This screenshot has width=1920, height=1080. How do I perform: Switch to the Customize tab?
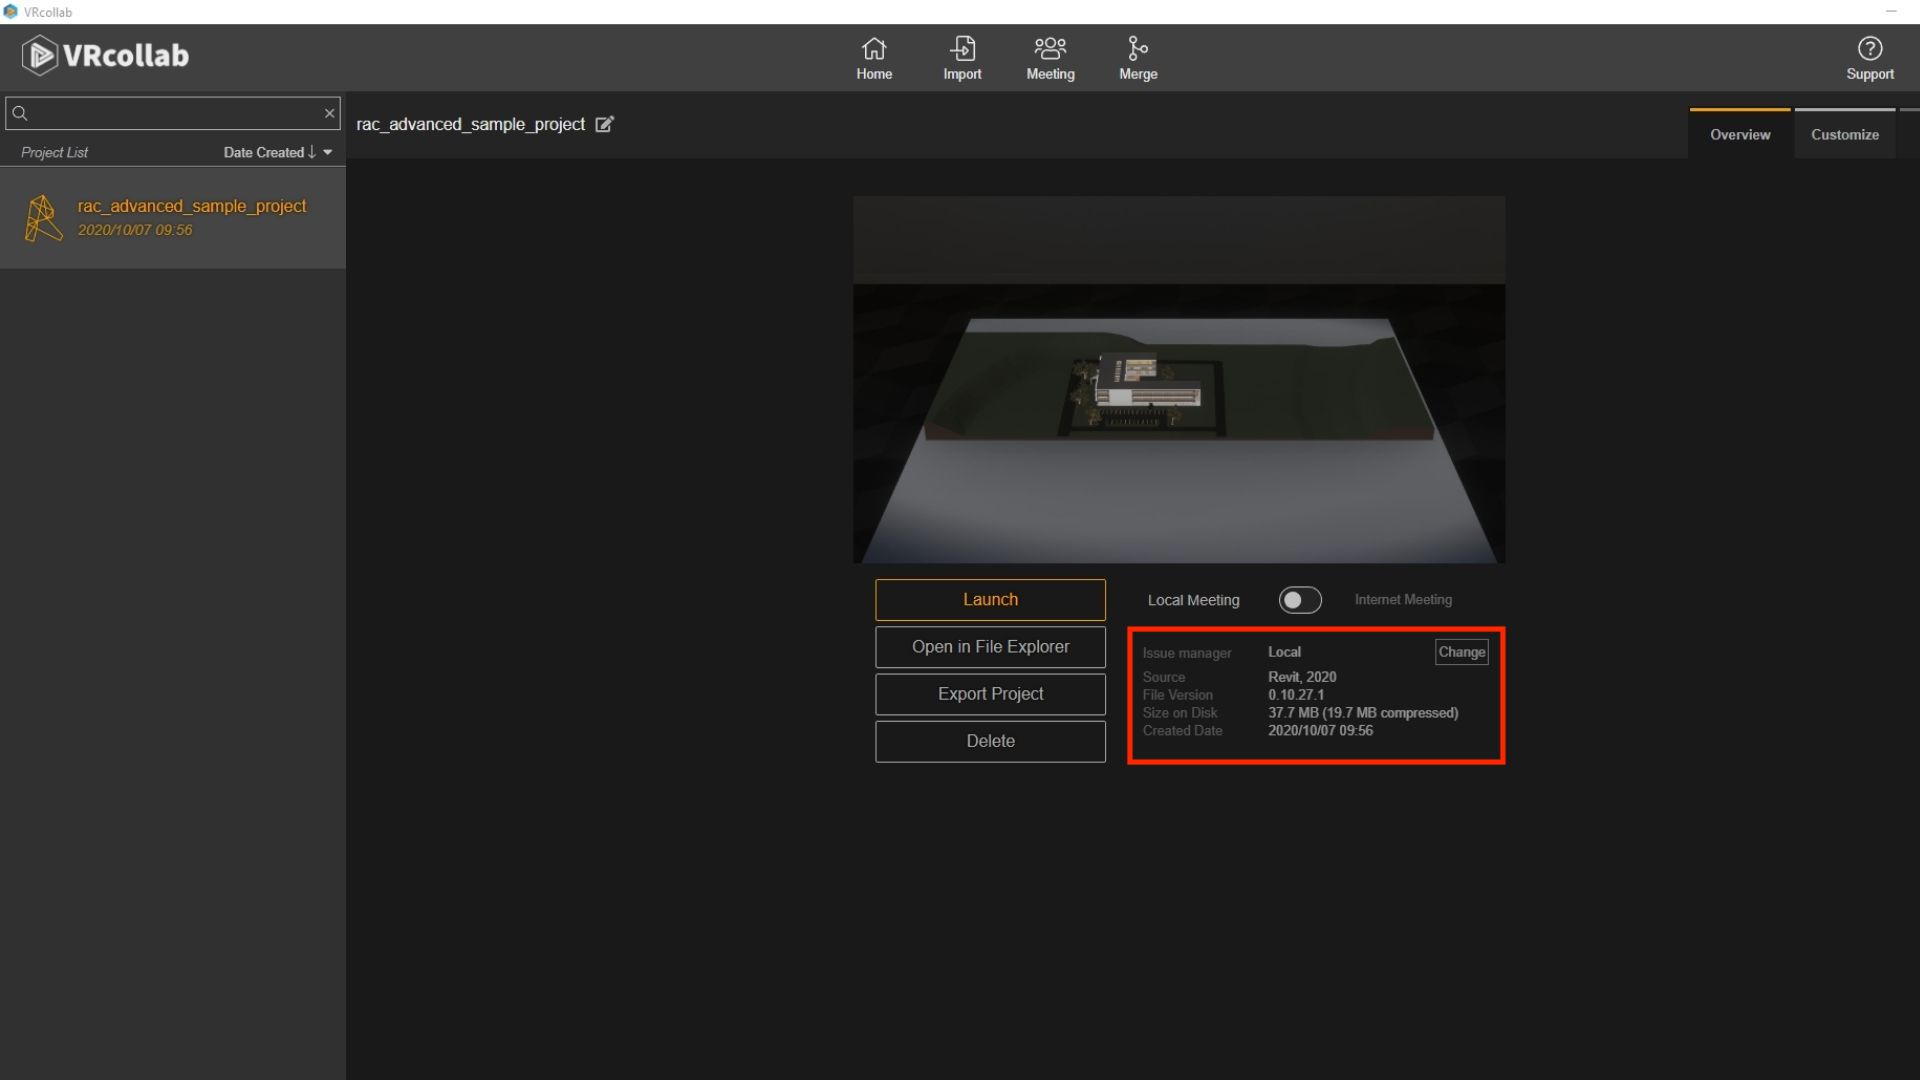click(x=1844, y=135)
